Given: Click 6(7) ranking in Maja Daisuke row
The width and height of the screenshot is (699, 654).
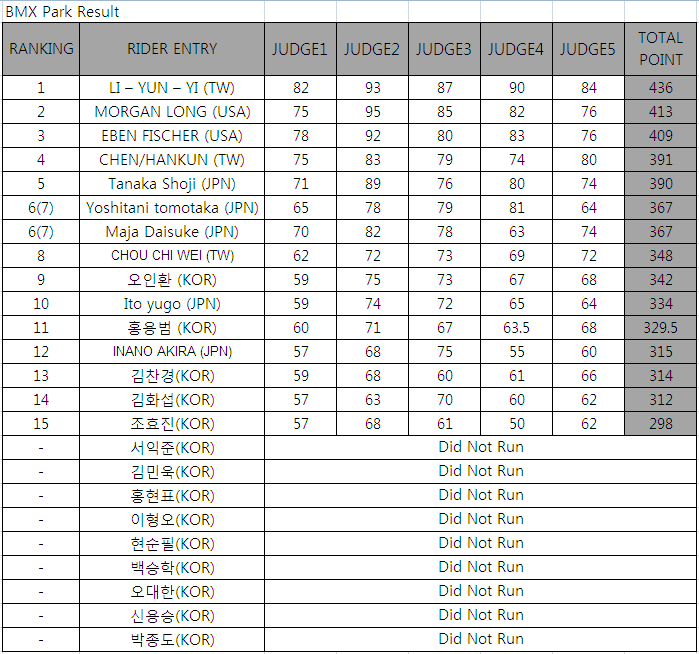Looking at the screenshot, I should 41,232.
